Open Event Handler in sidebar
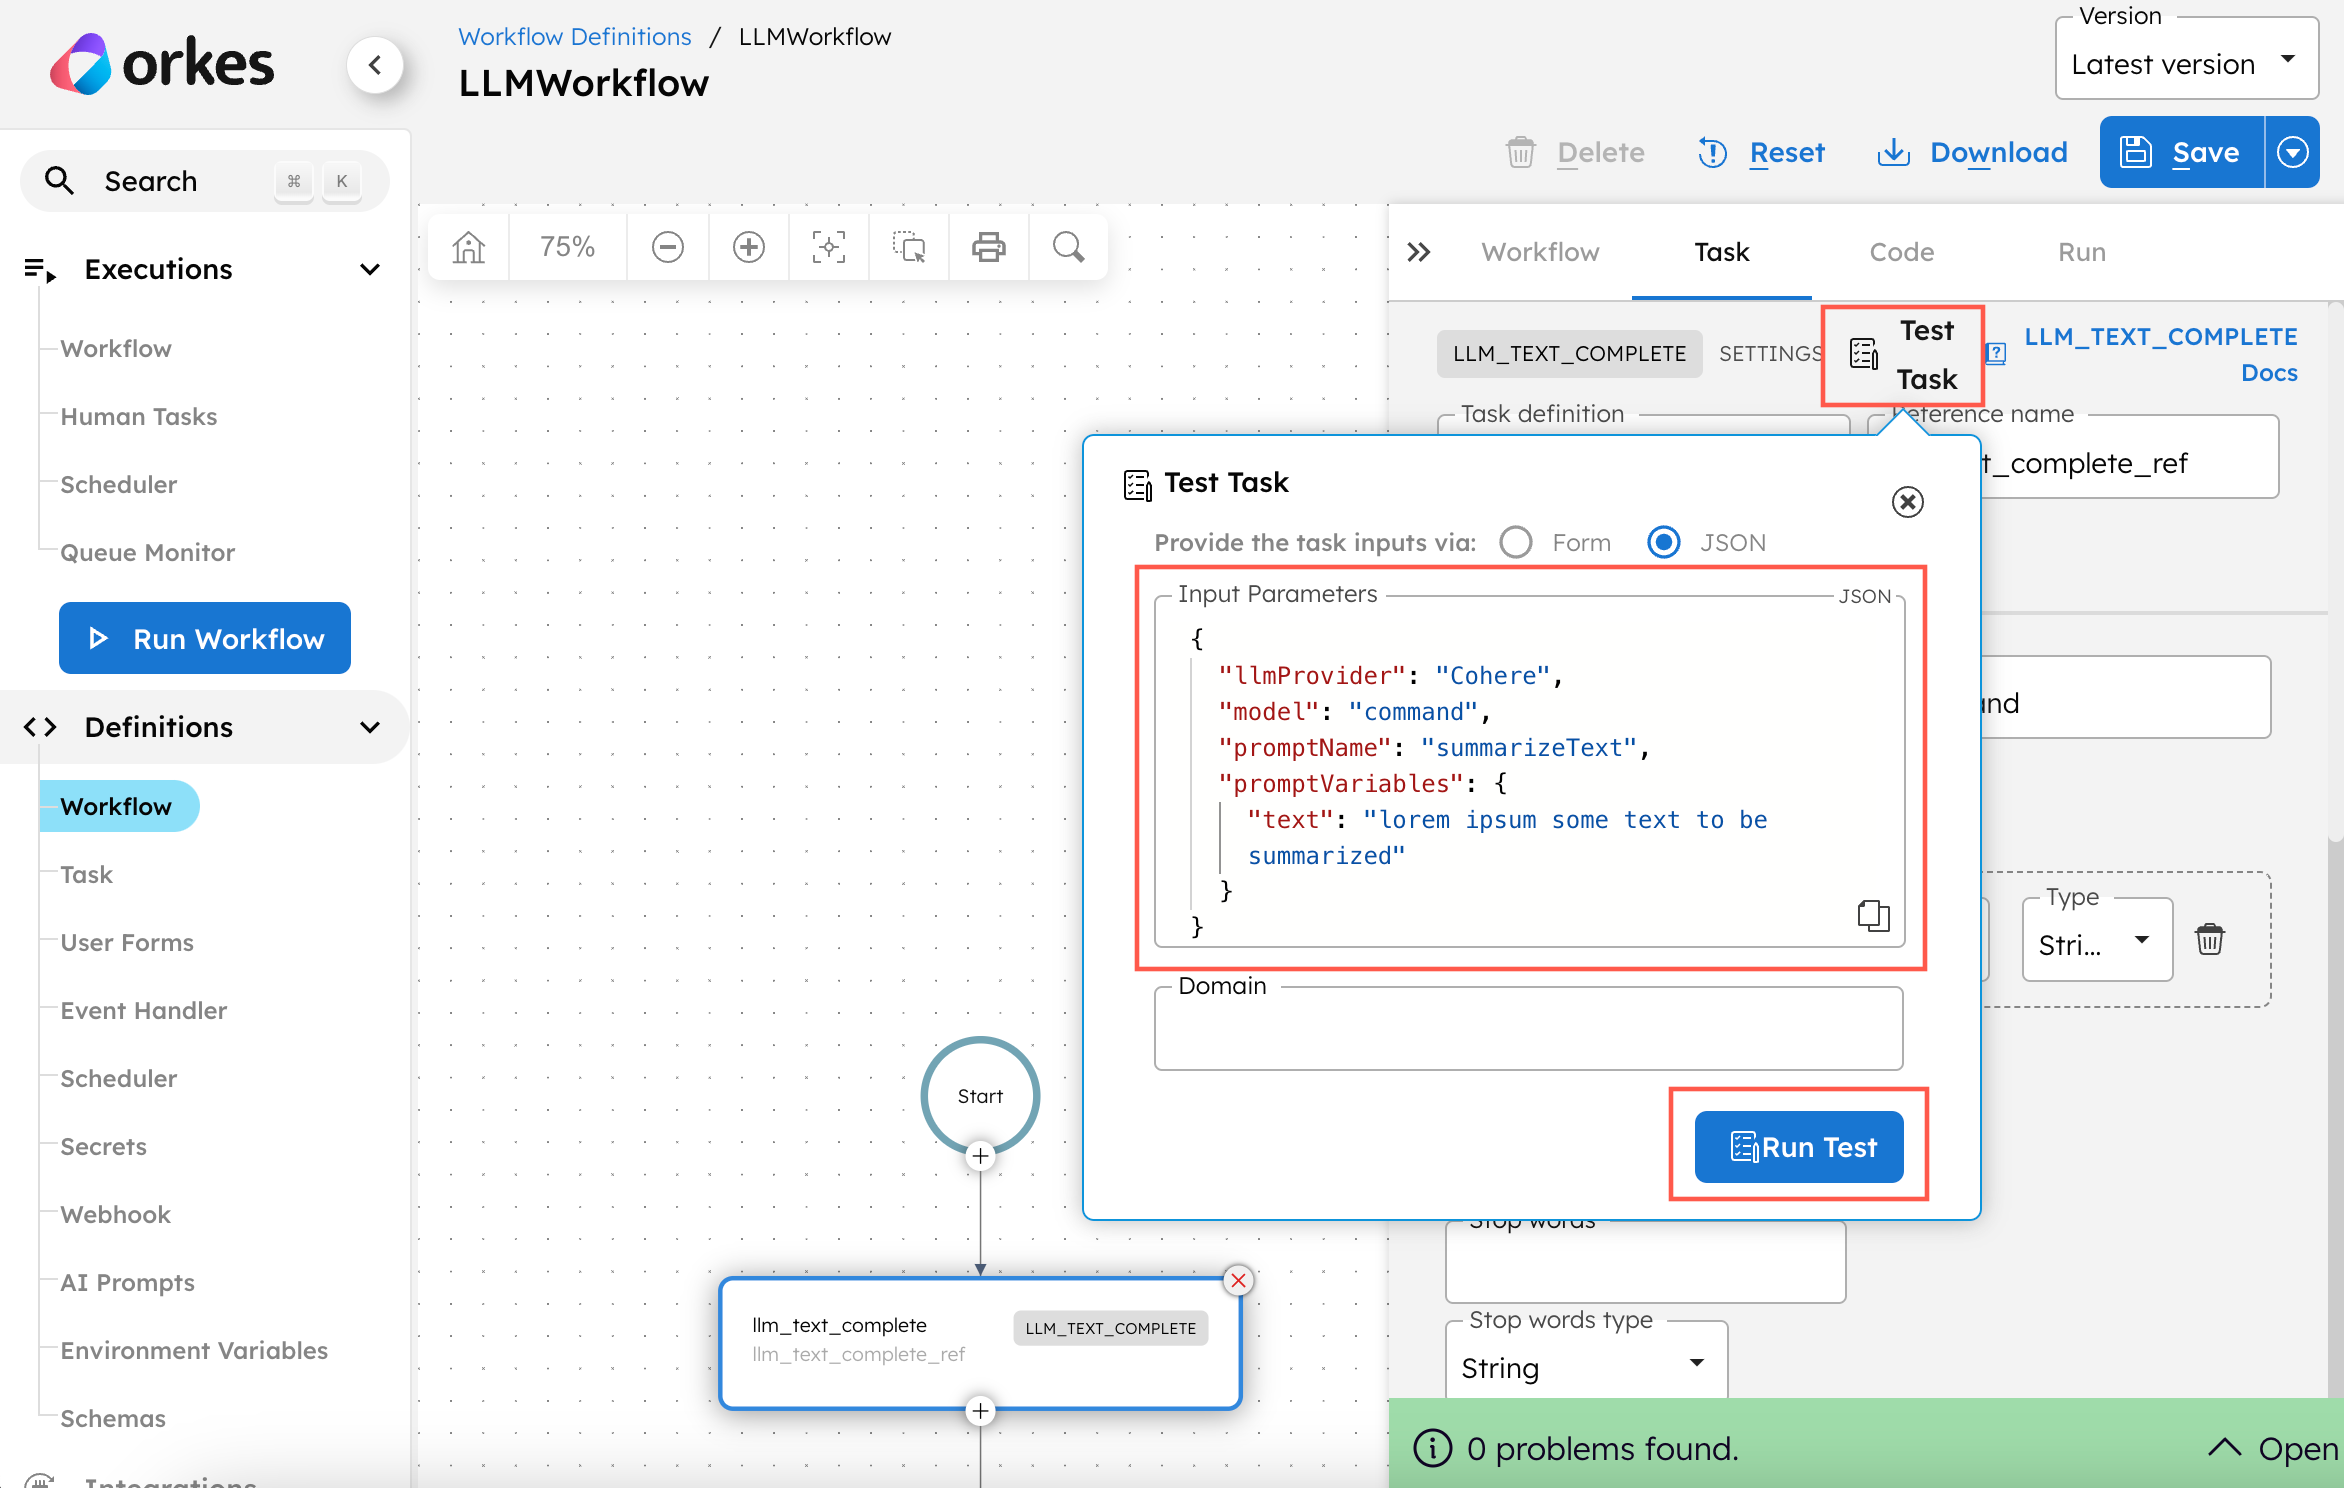 click(144, 1010)
